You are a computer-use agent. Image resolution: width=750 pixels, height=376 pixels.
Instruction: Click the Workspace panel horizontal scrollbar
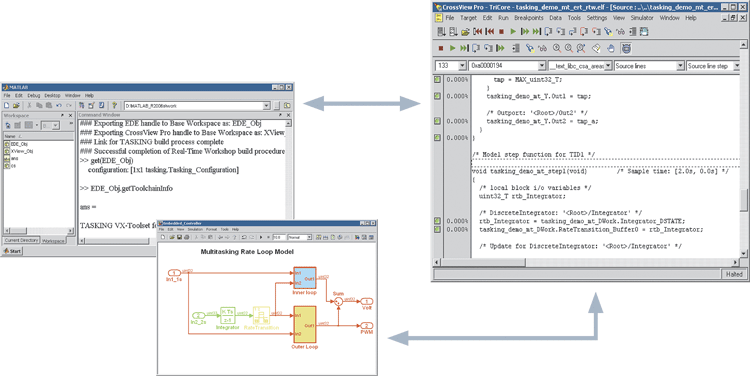point(39,231)
